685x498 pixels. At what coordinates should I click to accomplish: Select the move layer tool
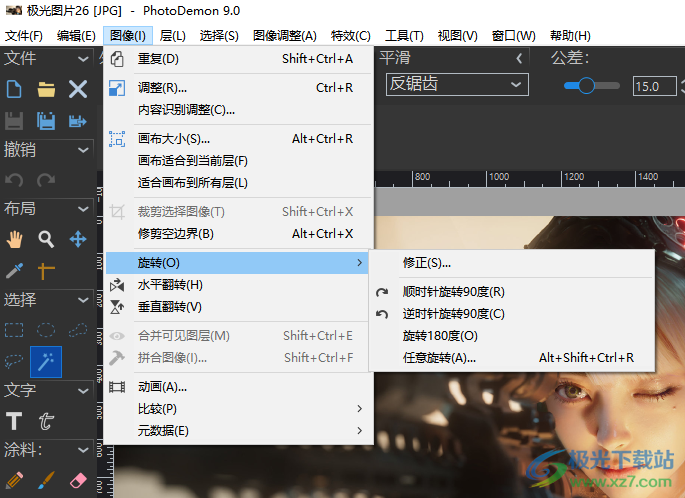(78, 239)
